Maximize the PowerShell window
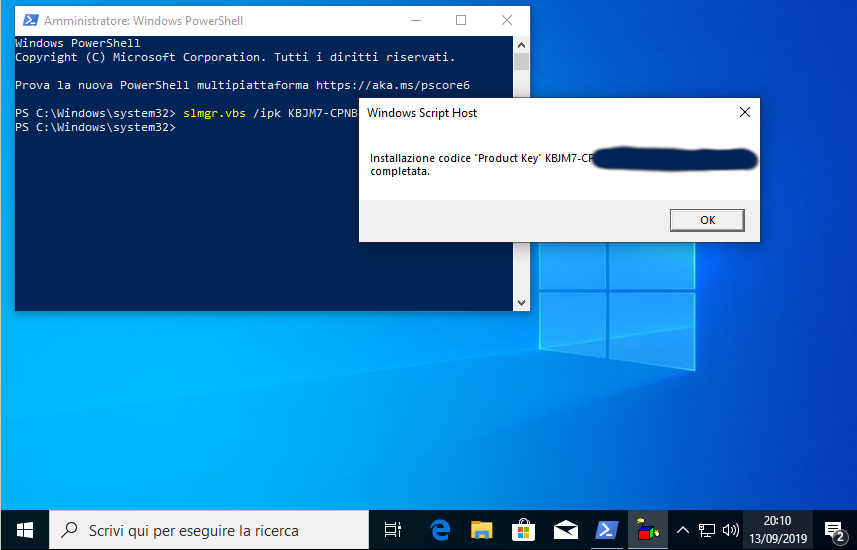857x550 pixels. (x=461, y=20)
